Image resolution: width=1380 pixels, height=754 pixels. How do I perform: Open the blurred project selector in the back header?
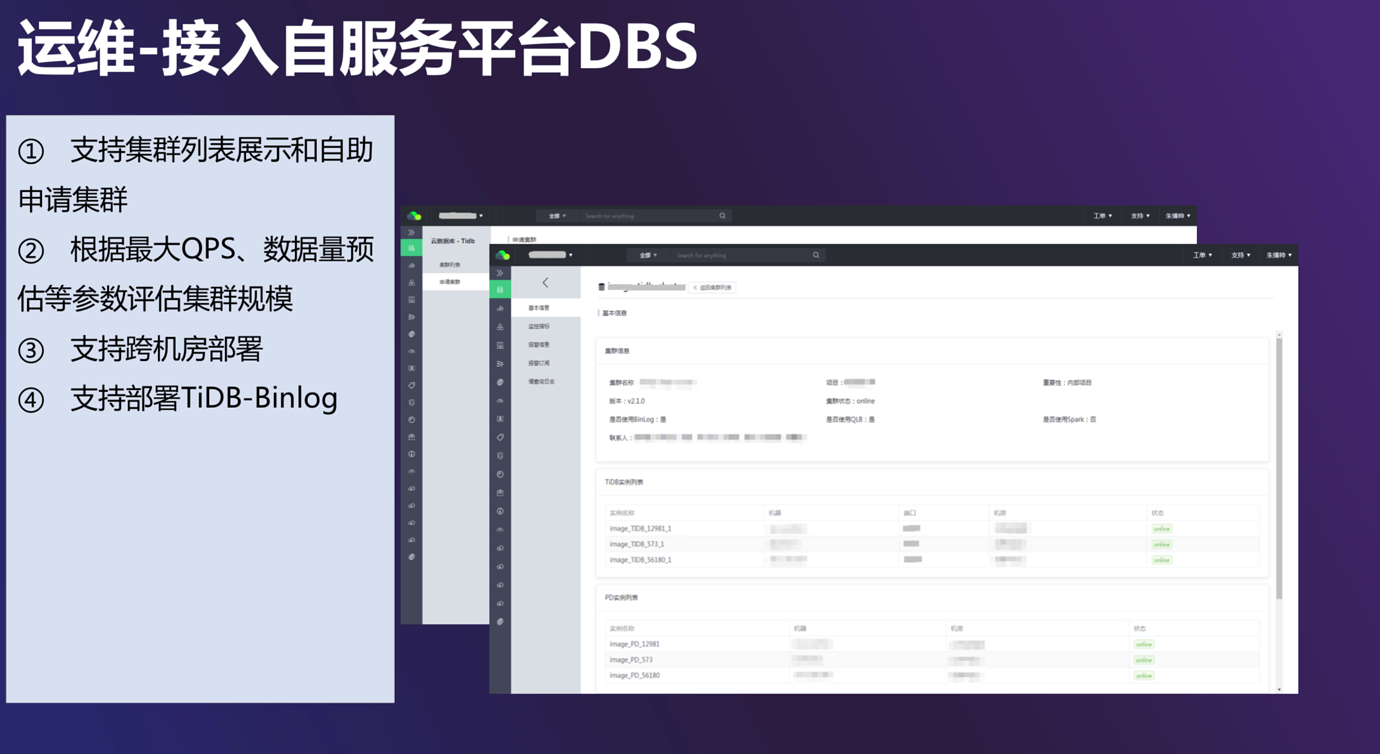tap(460, 216)
